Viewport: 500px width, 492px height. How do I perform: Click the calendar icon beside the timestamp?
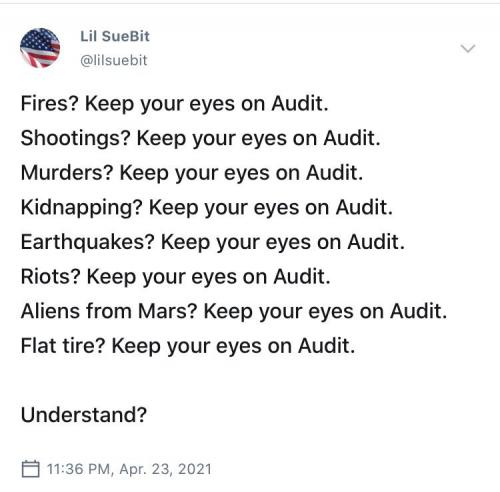[30, 469]
